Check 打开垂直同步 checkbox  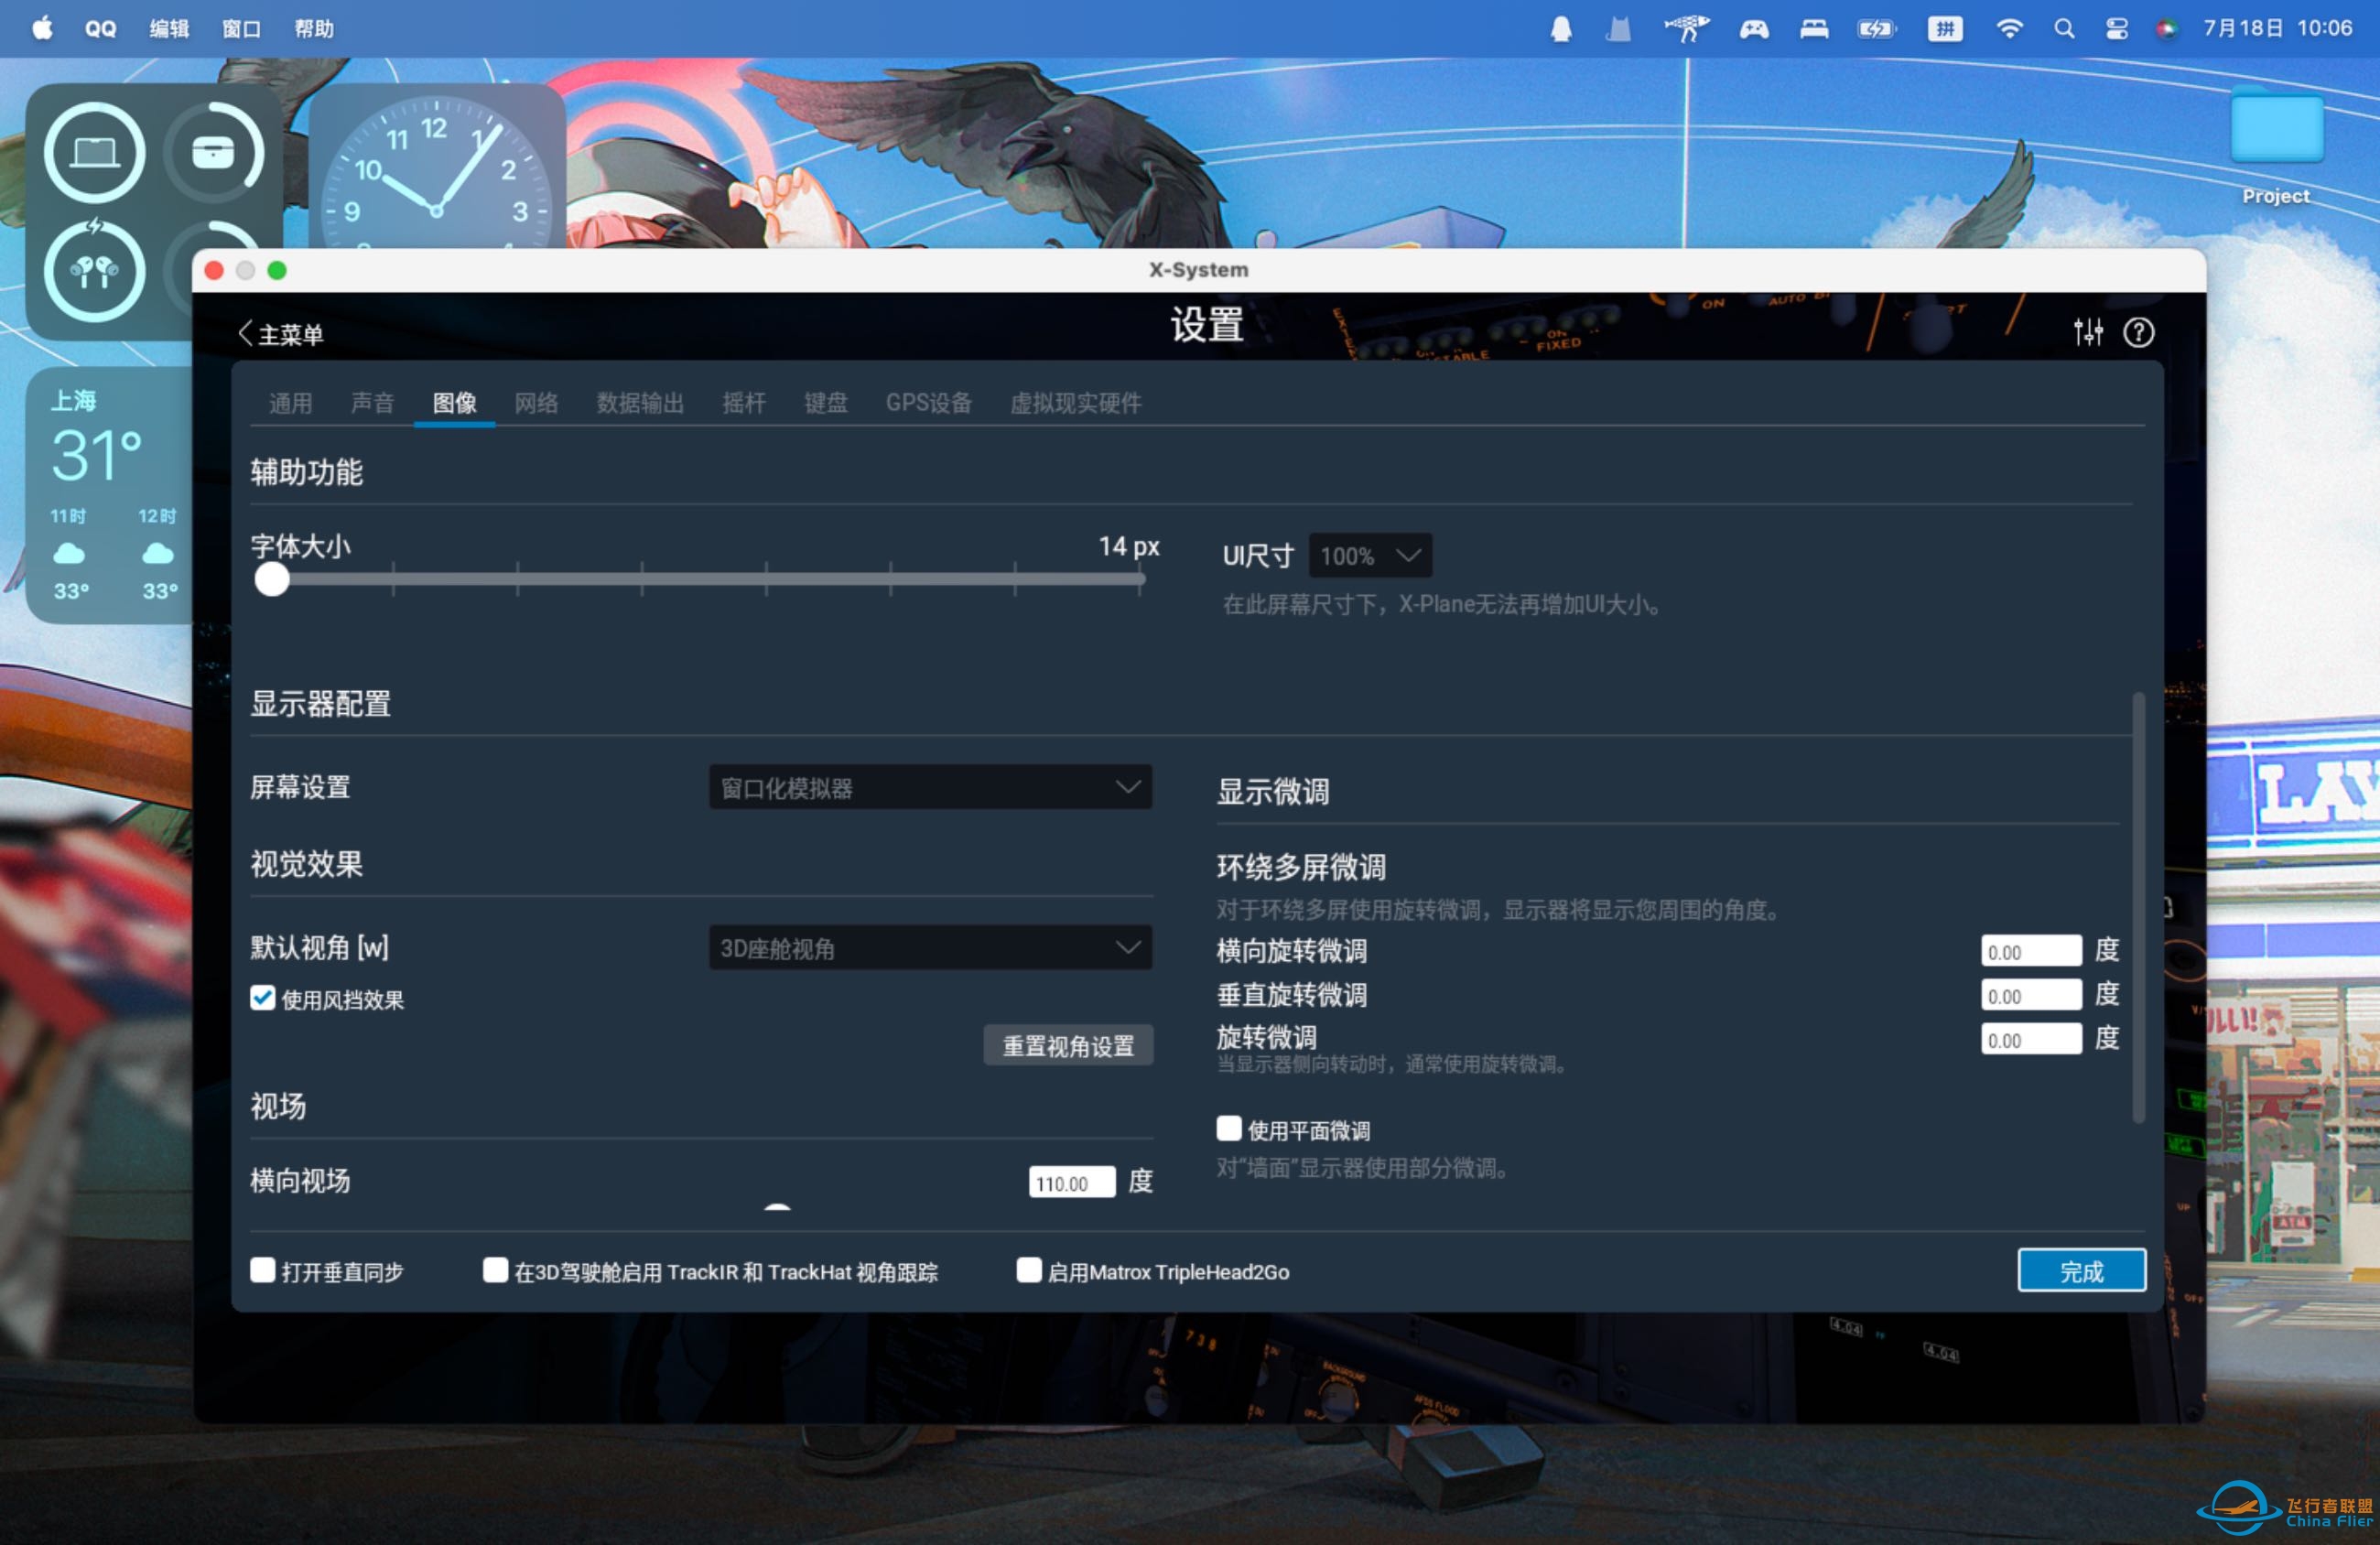tap(262, 1269)
